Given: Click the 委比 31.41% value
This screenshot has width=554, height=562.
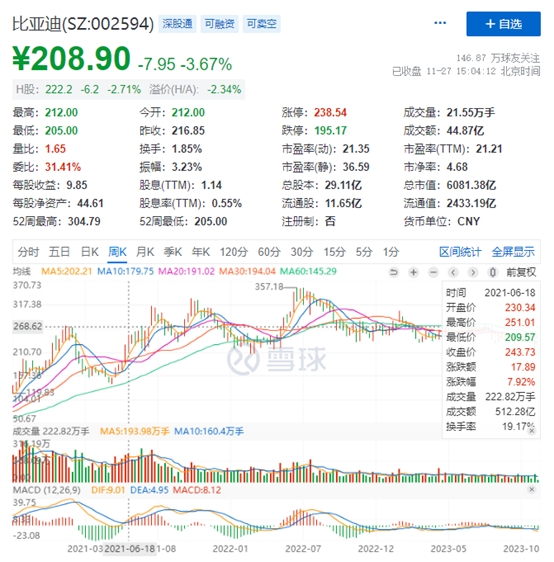Looking at the screenshot, I should click(63, 167).
